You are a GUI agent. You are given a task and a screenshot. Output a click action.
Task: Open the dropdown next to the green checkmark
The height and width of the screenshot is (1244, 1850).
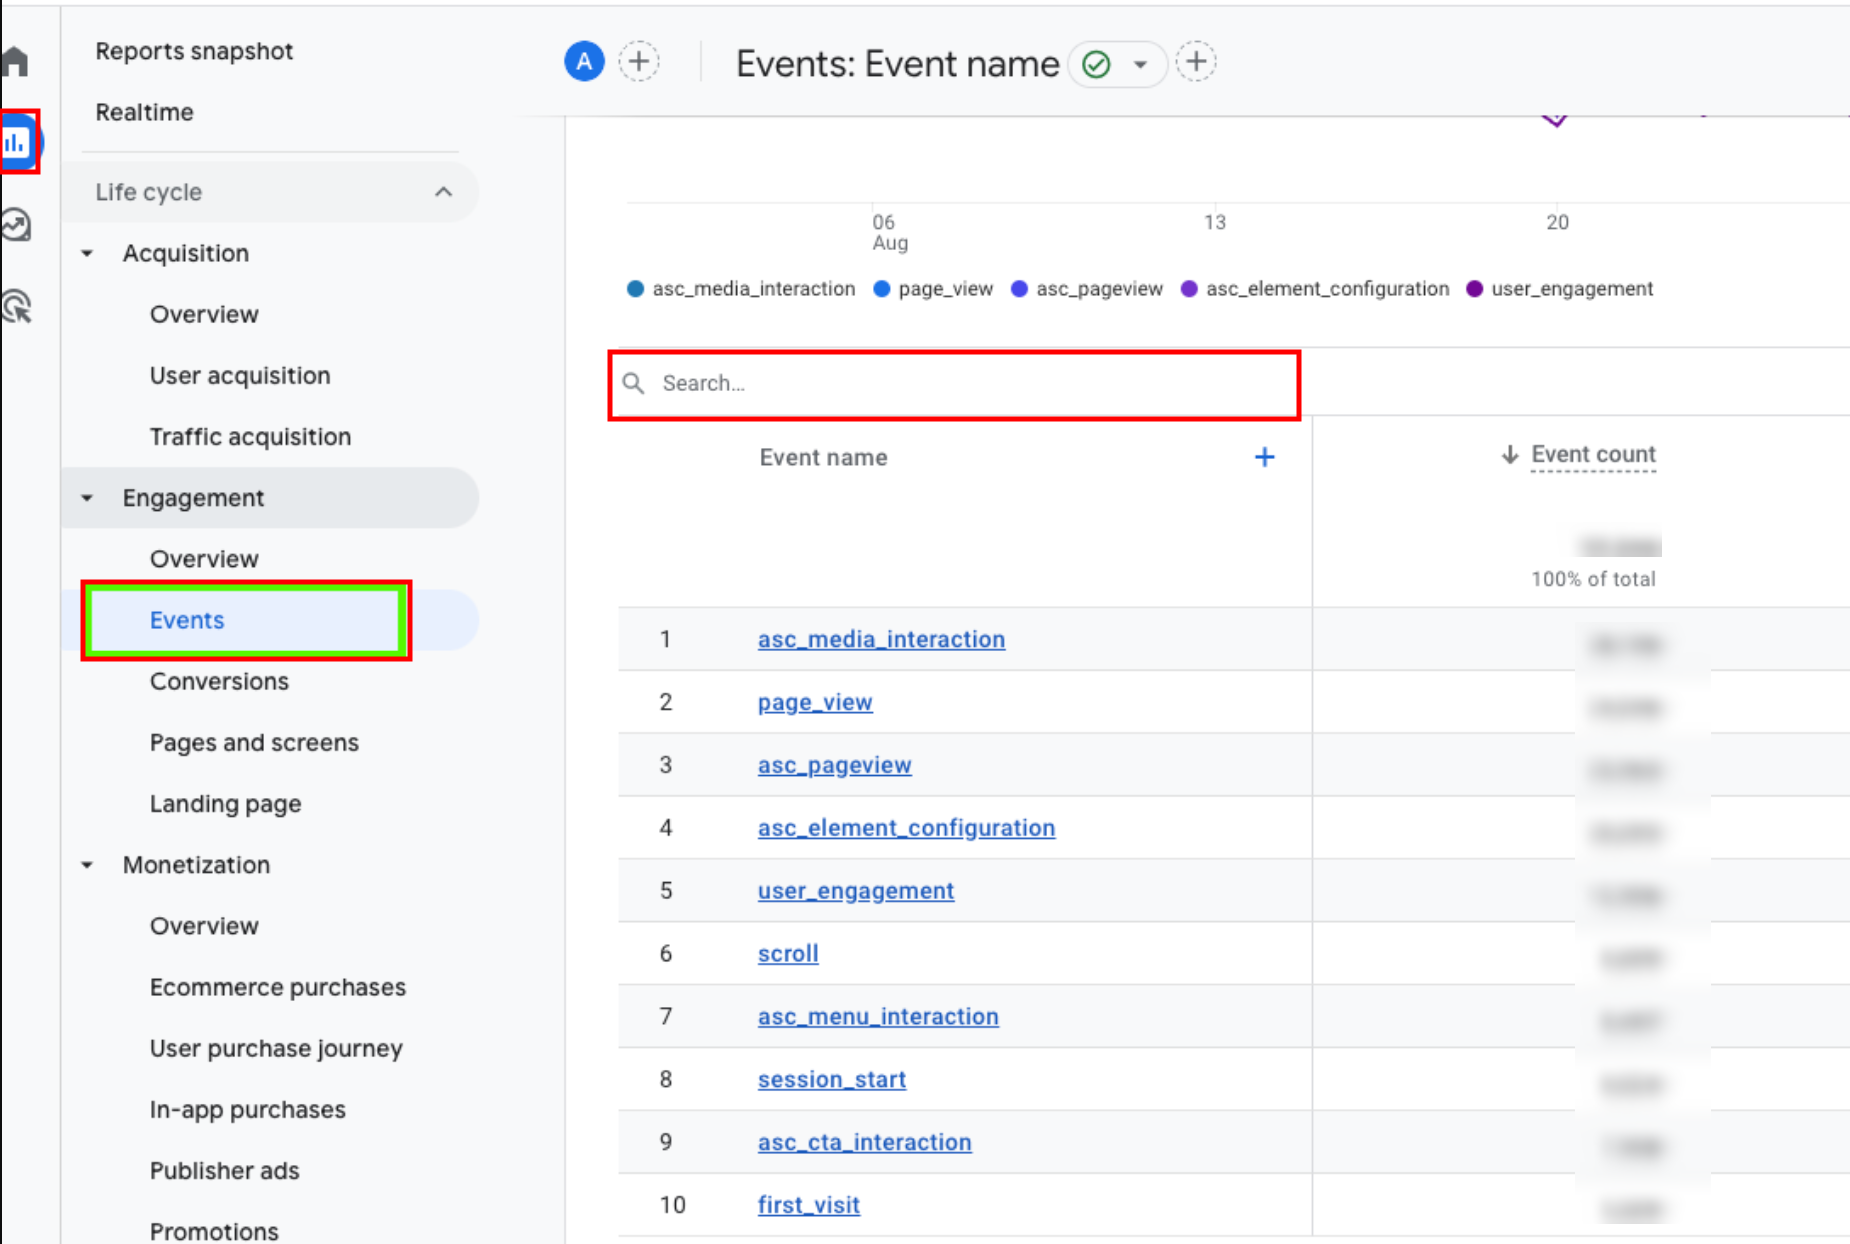click(1139, 64)
